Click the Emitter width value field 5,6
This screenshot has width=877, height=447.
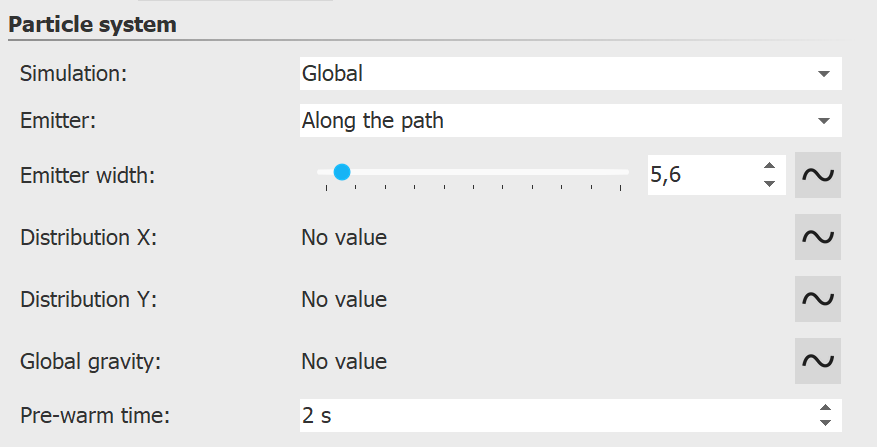tap(700, 174)
